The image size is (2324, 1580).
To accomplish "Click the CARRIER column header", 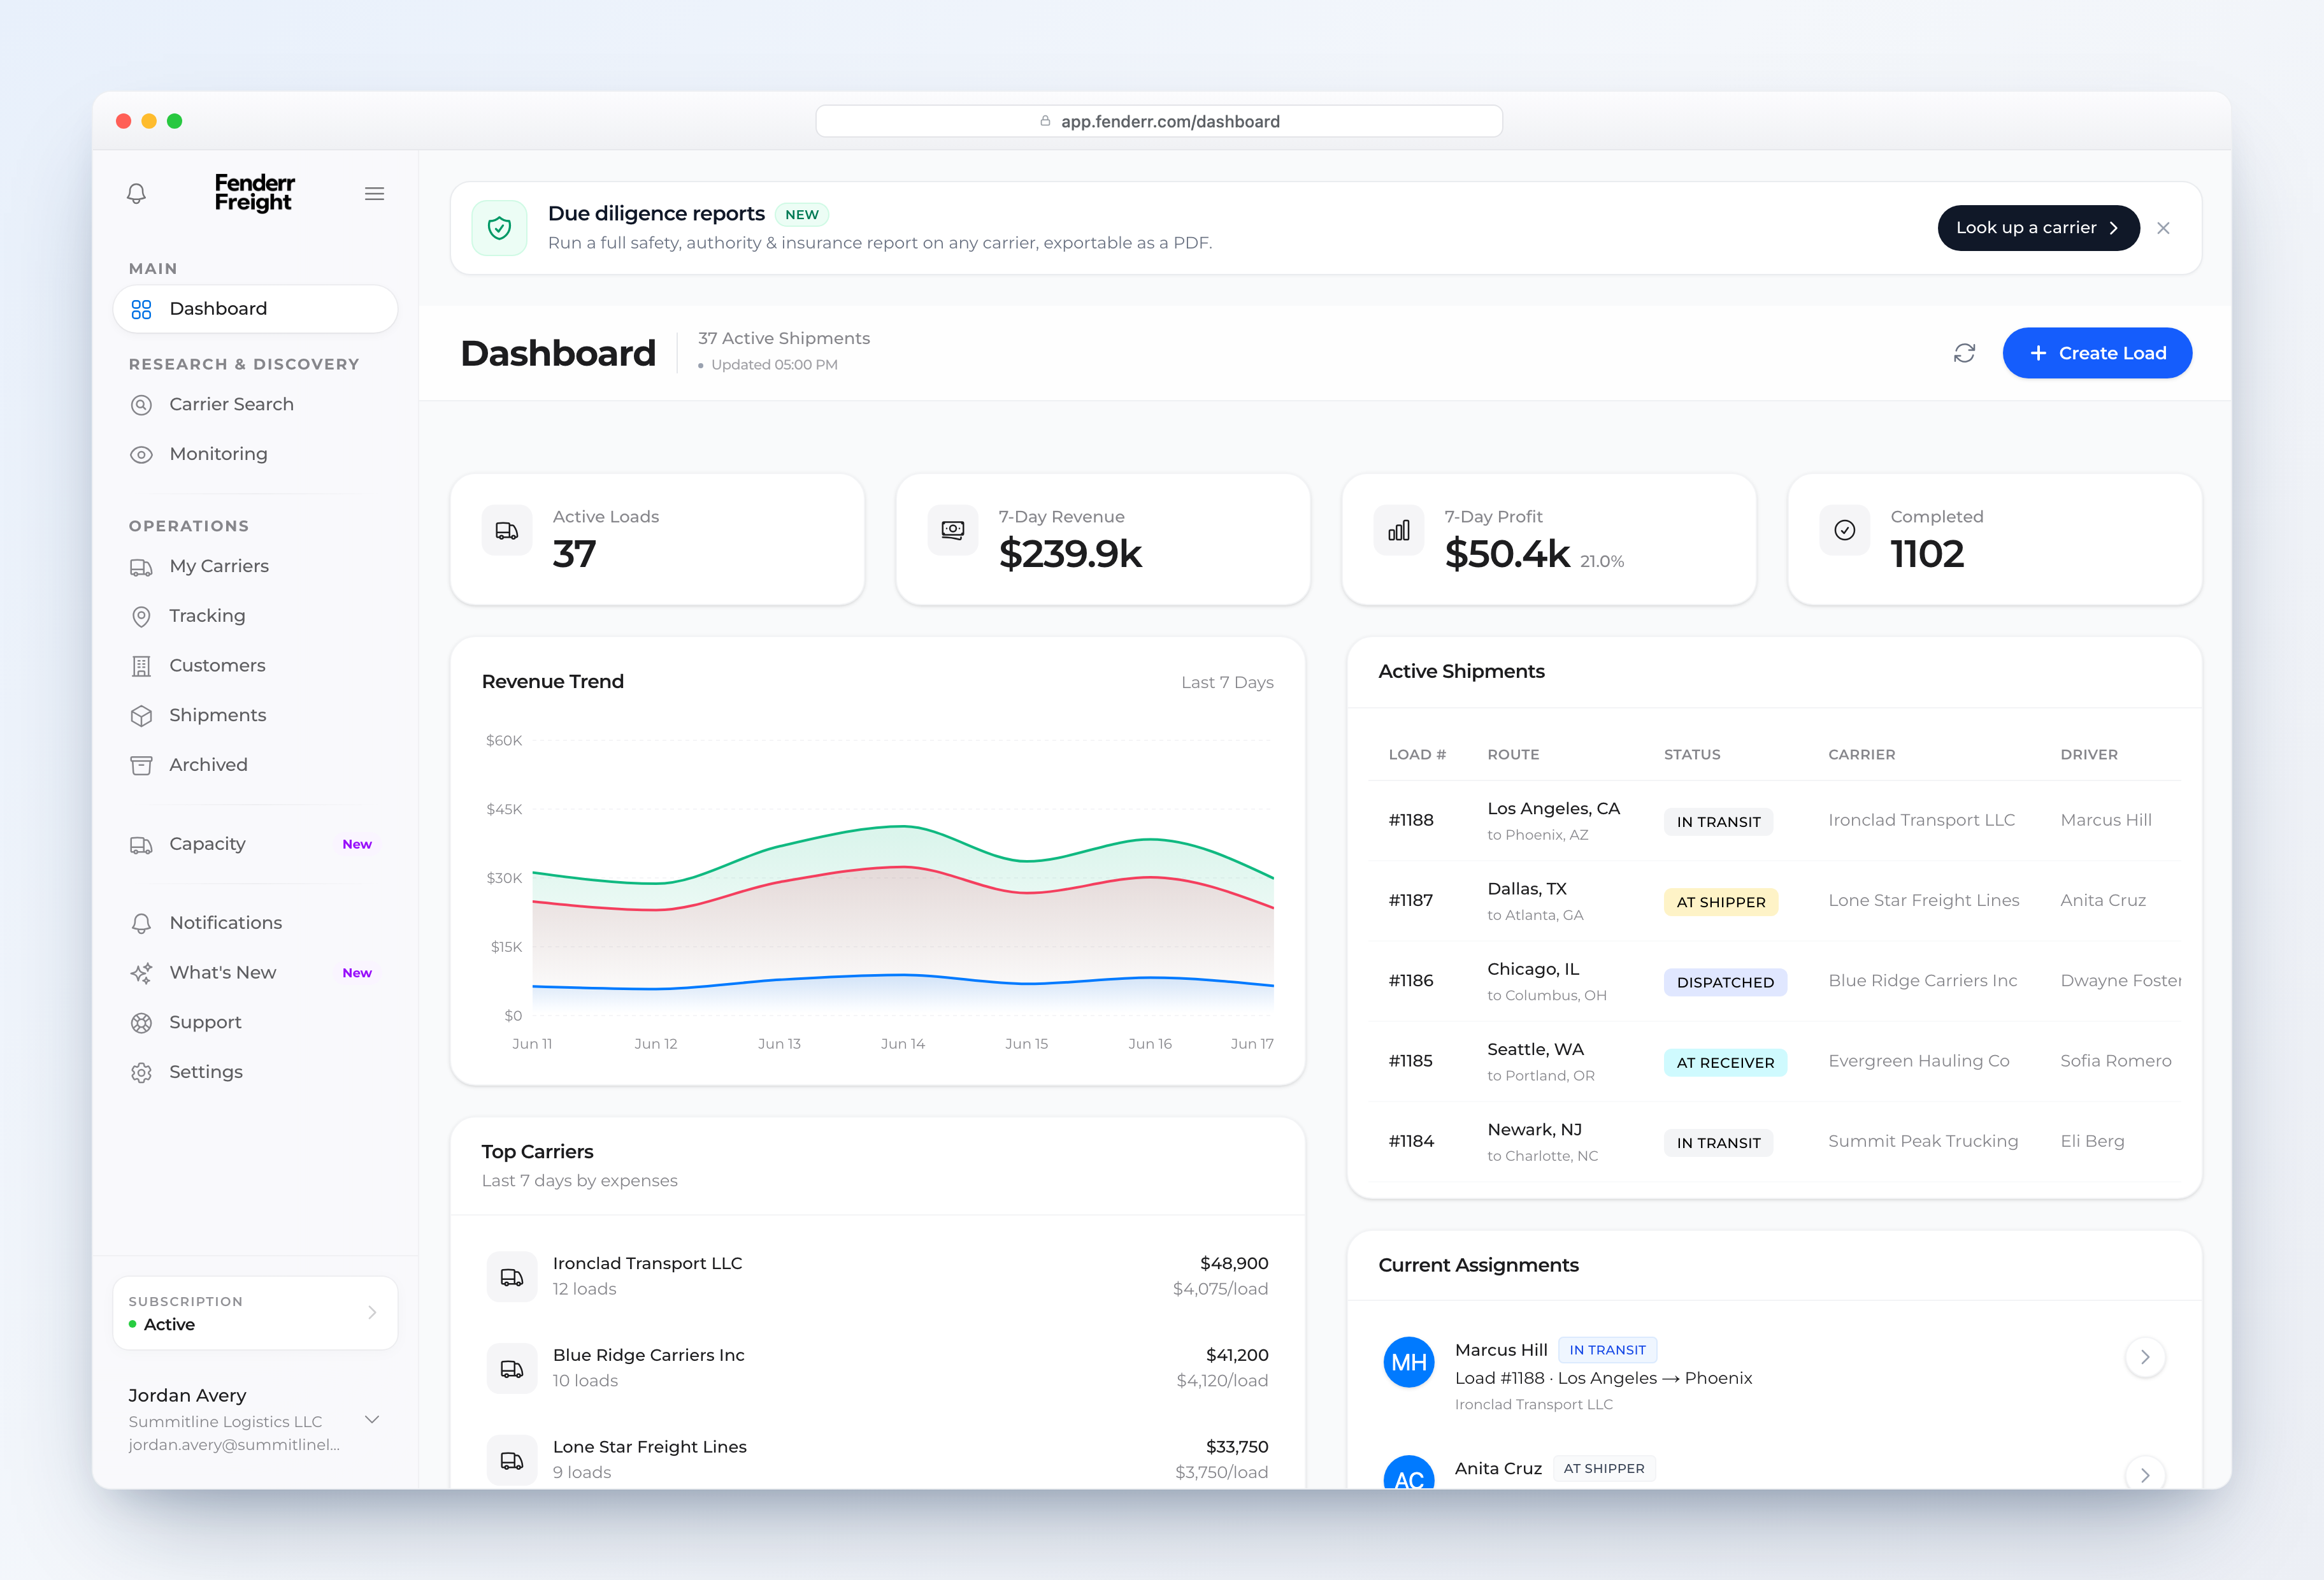I will click(1861, 755).
